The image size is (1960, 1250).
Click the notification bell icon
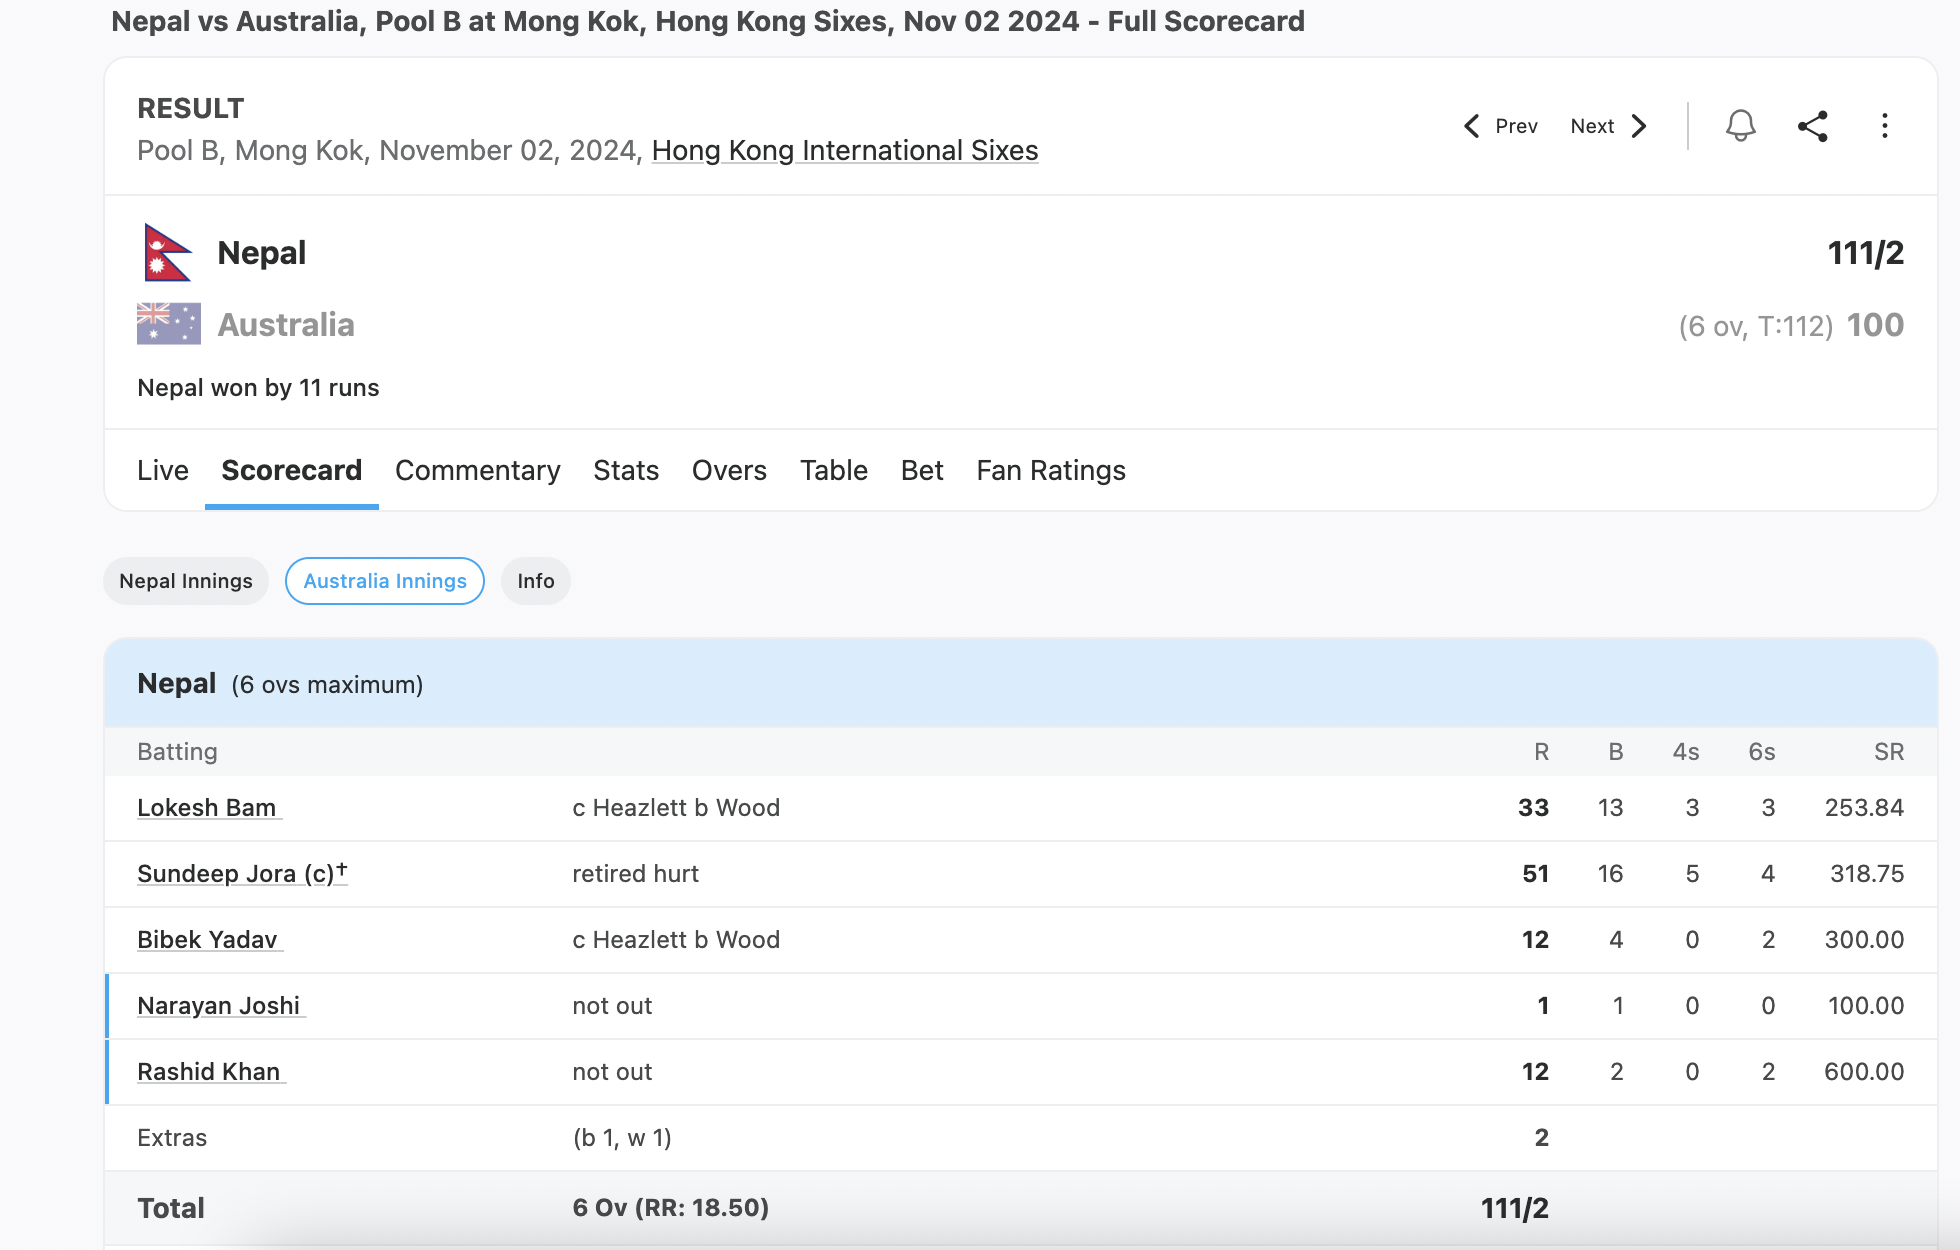coord(1740,126)
